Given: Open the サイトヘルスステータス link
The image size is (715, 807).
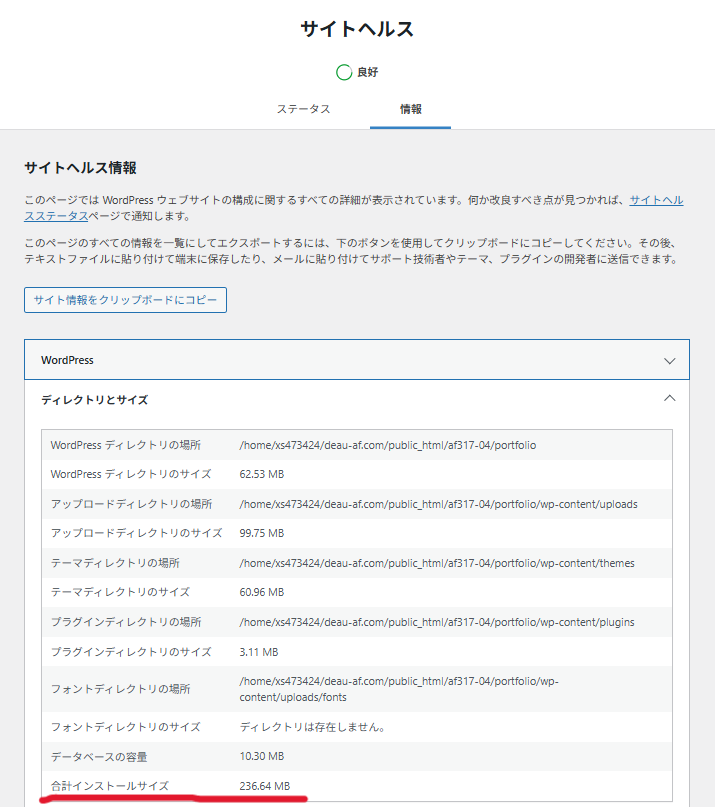Looking at the screenshot, I should 656,201.
